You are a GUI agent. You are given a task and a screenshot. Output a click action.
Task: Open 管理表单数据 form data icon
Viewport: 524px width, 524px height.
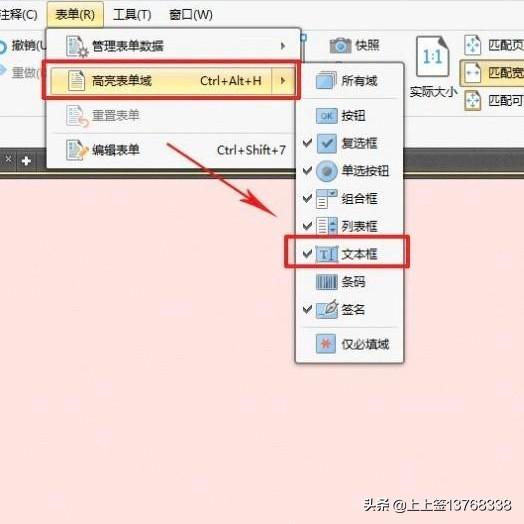click(77, 46)
